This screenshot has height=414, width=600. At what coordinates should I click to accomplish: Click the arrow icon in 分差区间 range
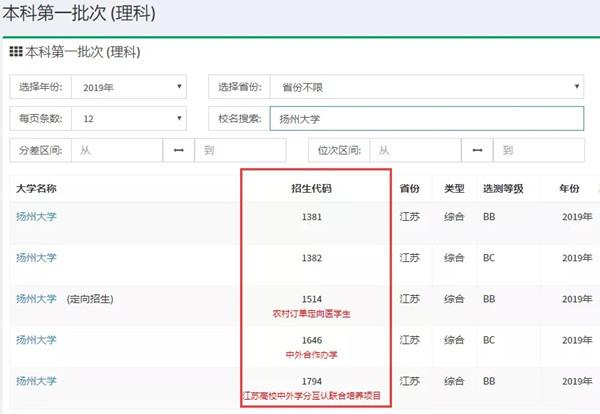tap(179, 150)
